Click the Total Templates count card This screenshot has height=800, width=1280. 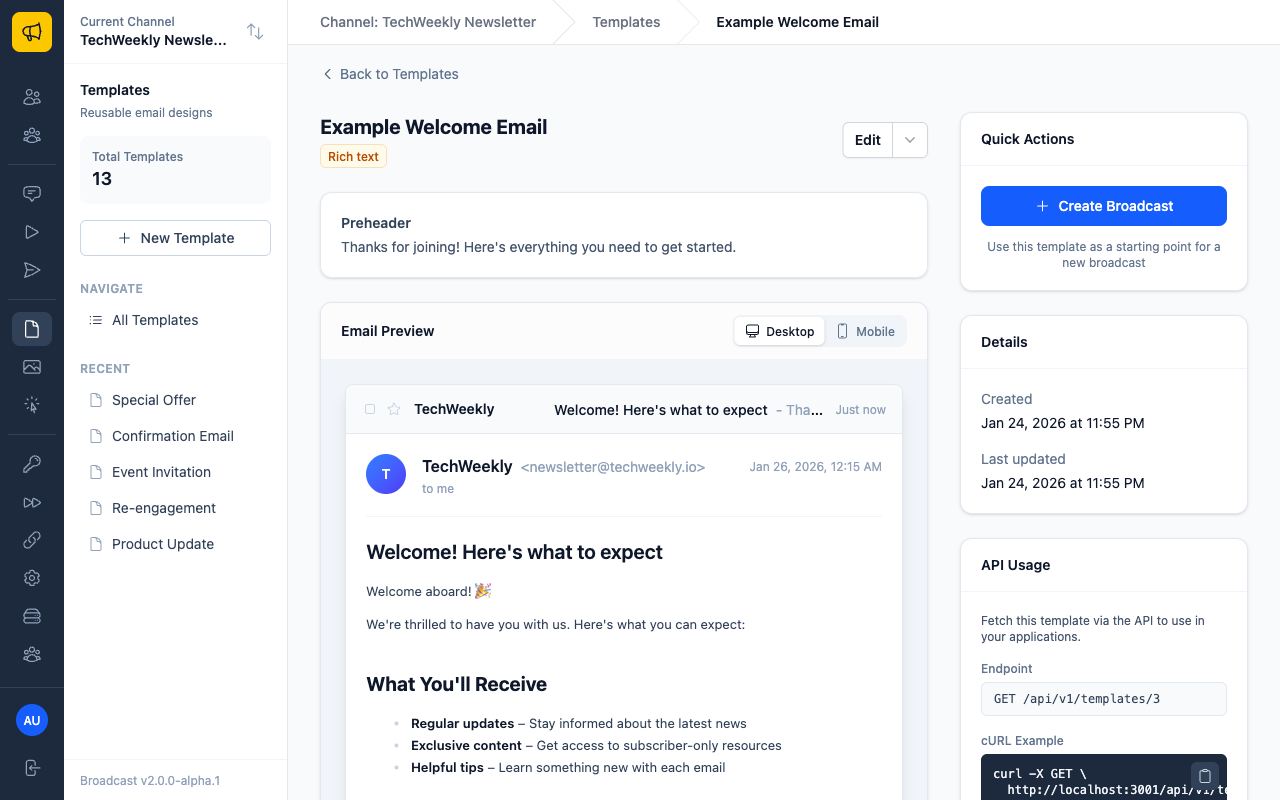175,170
